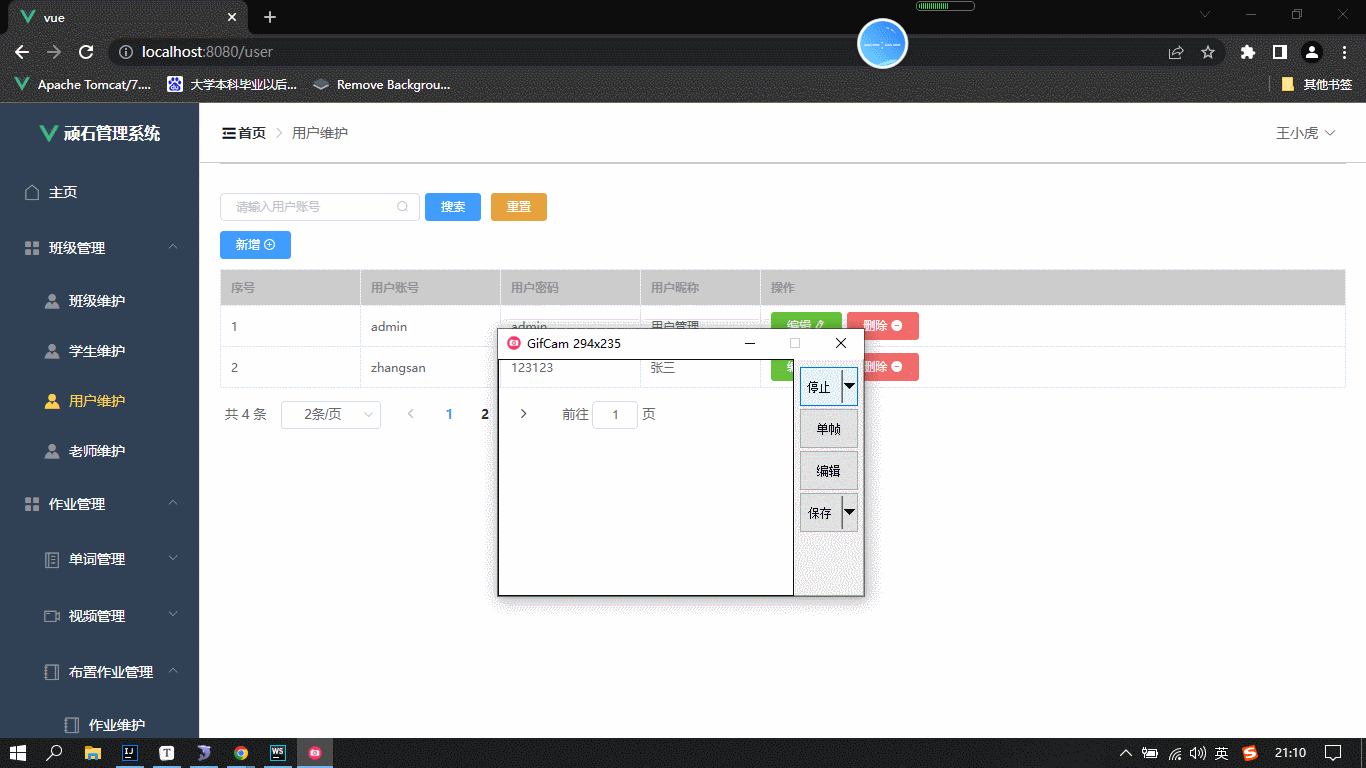Expand the 视频管理 submenu
The width and height of the screenshot is (1366, 768).
coord(100,616)
